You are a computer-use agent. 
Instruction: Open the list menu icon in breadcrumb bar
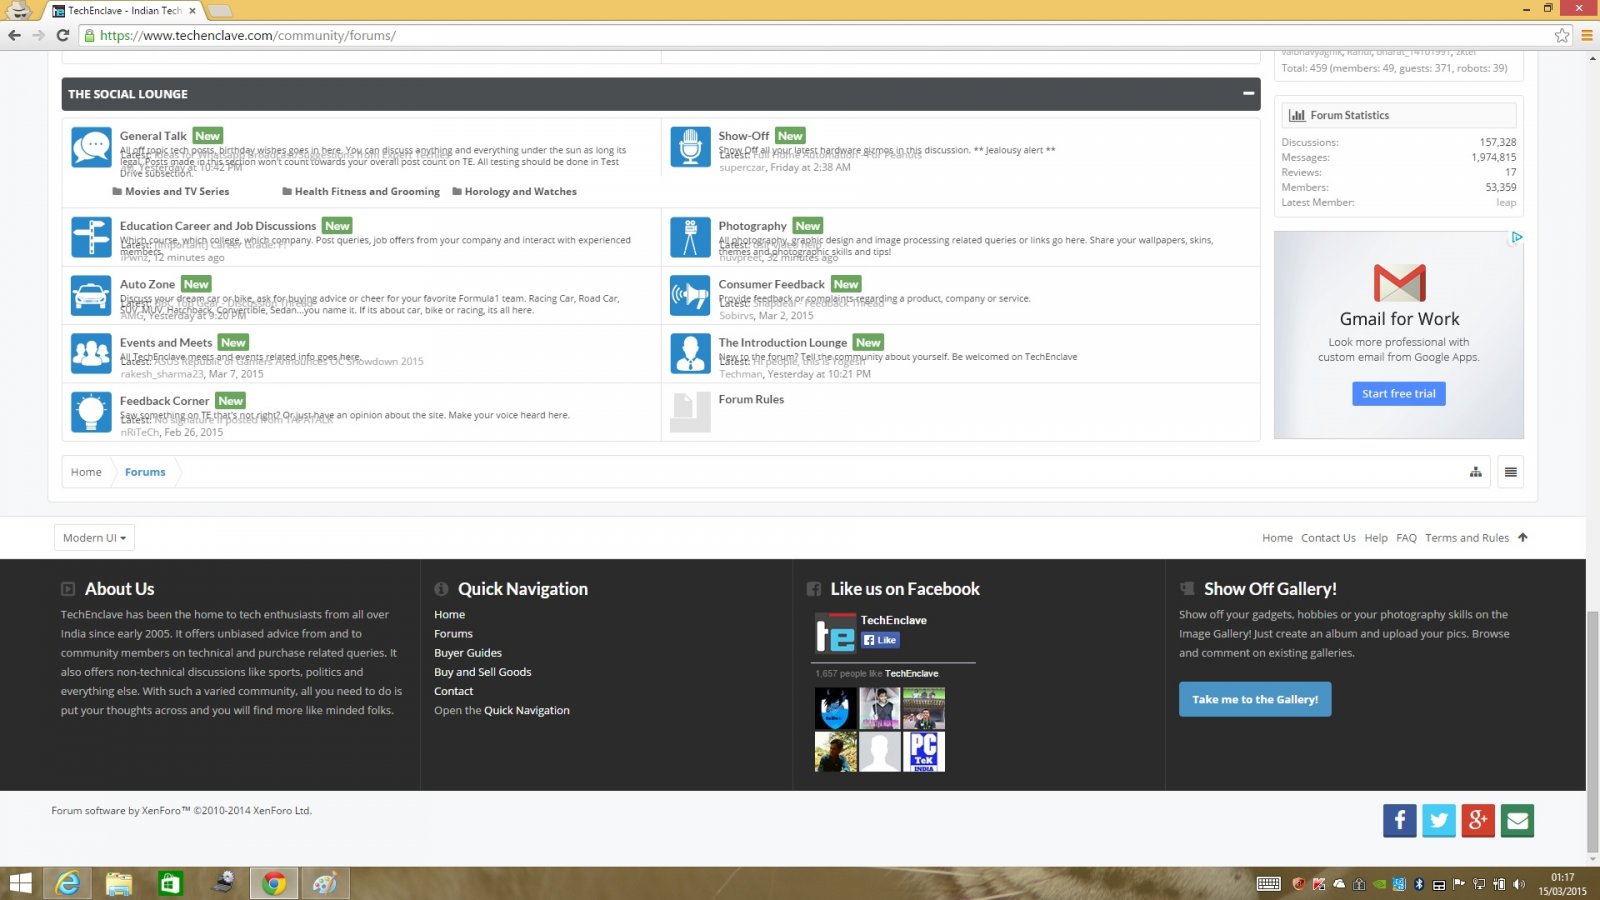pos(1511,472)
